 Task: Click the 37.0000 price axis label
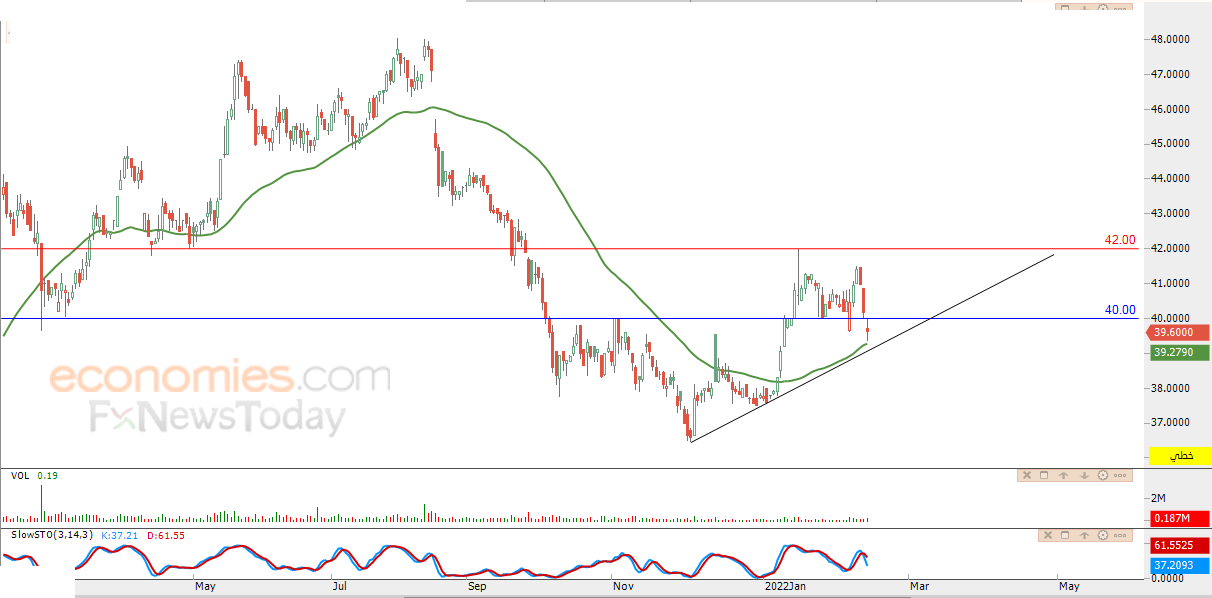click(1169, 424)
